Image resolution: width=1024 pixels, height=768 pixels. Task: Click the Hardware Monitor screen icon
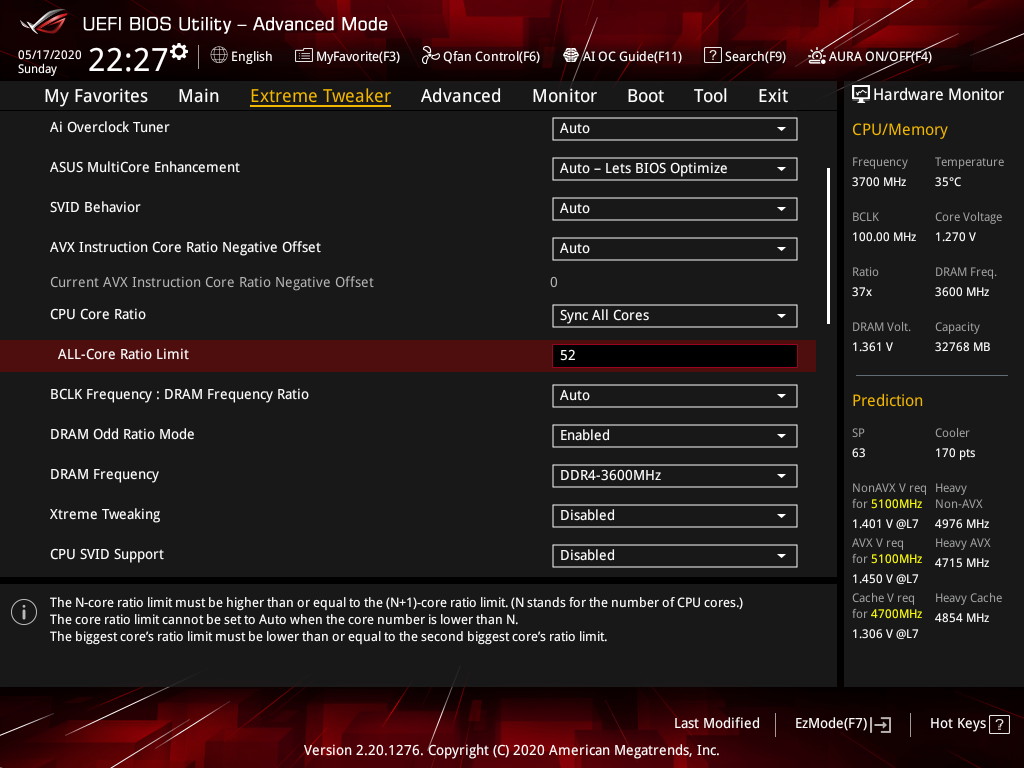pos(861,95)
